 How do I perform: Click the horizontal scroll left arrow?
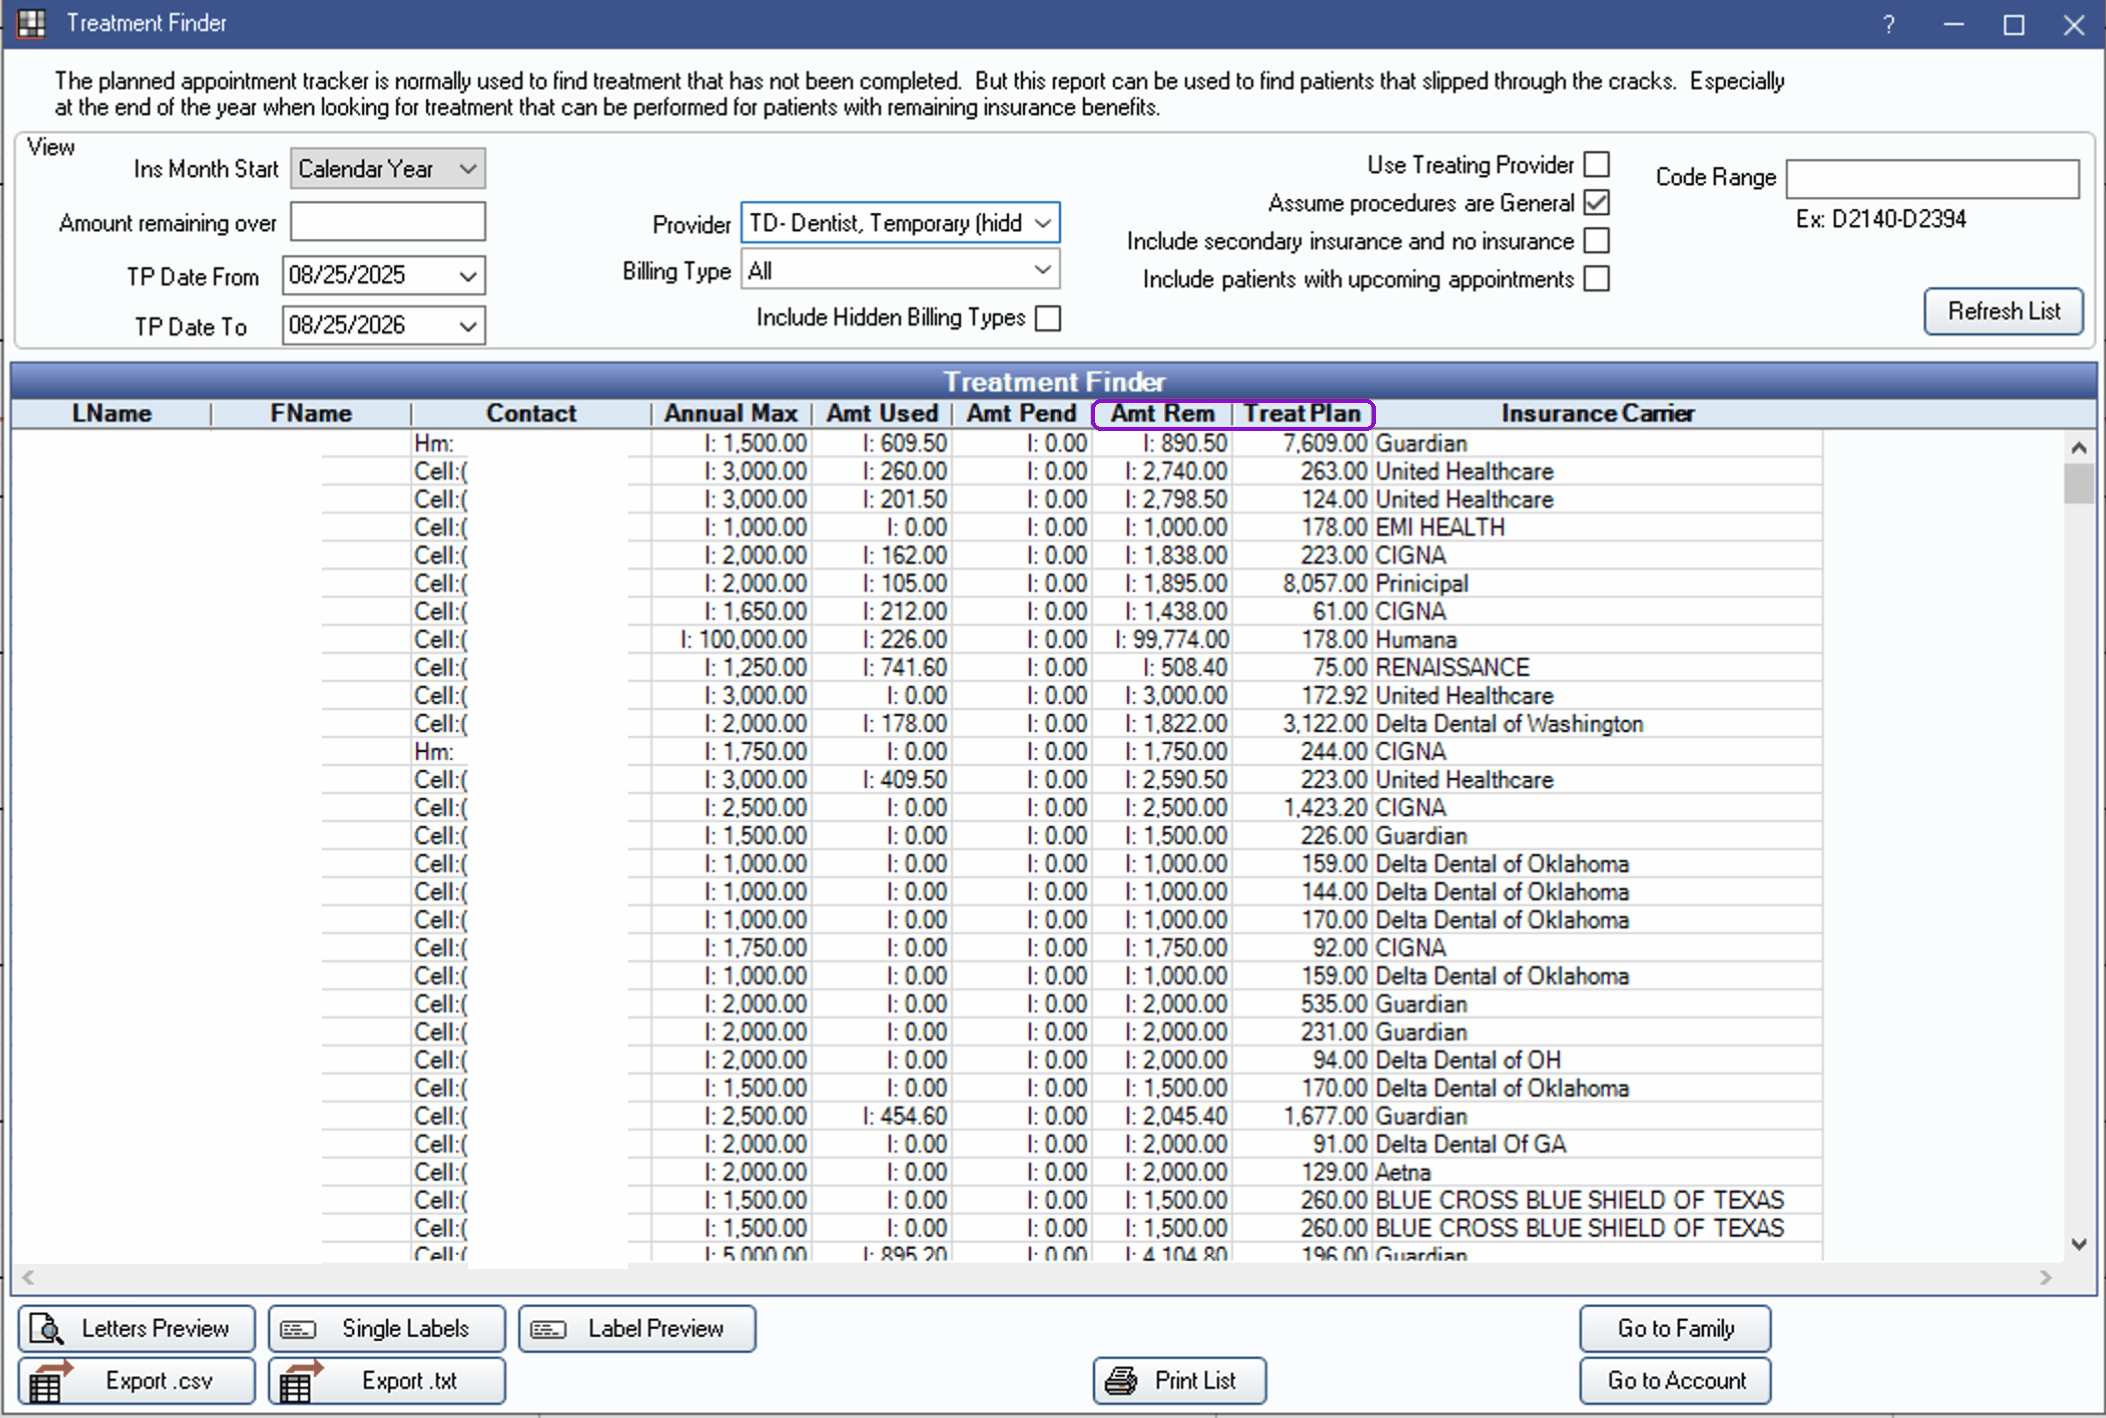click(x=28, y=1277)
